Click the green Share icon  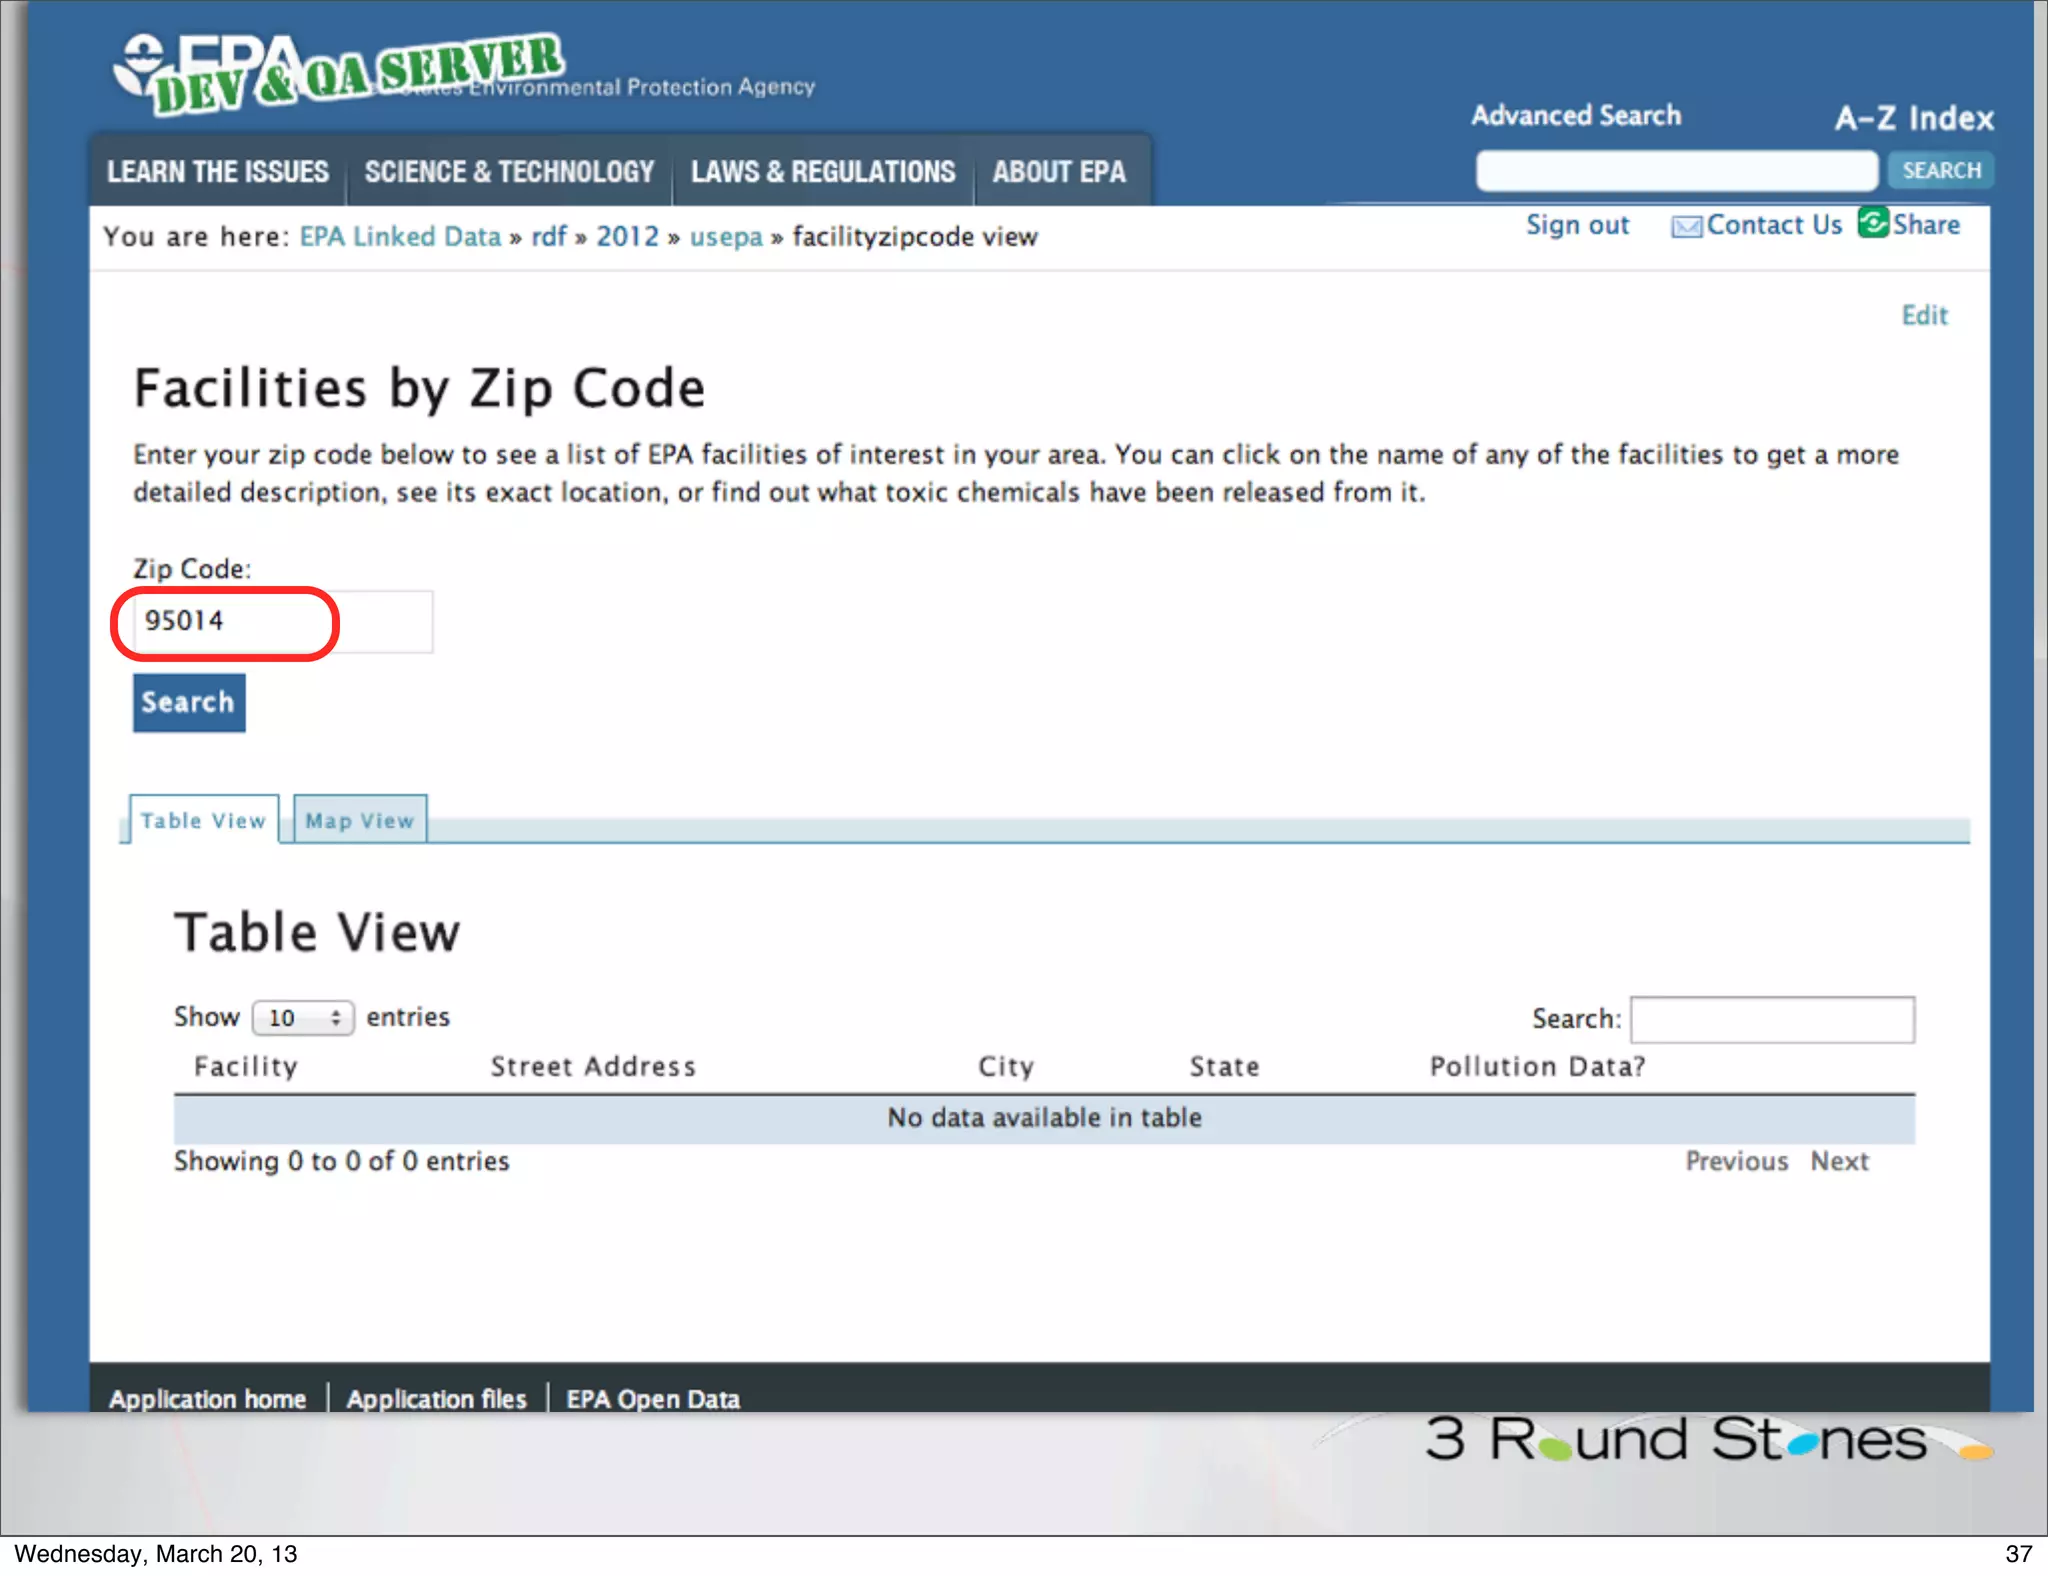(1872, 222)
